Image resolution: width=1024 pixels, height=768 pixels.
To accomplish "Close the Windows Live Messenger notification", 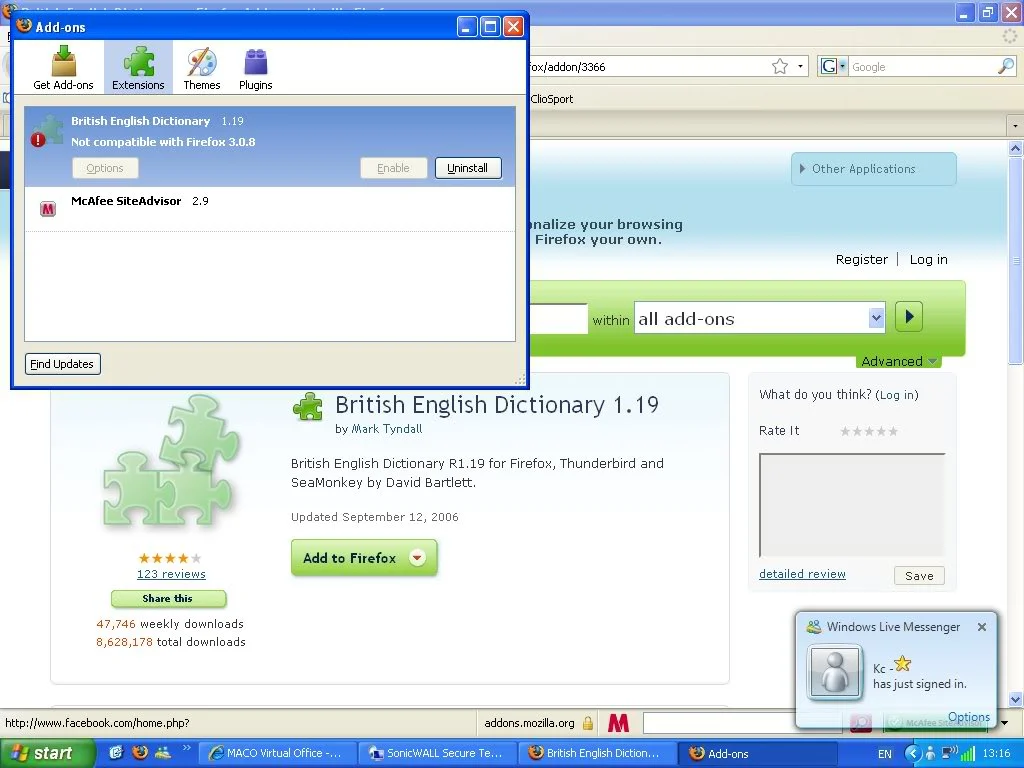I will tap(982, 627).
